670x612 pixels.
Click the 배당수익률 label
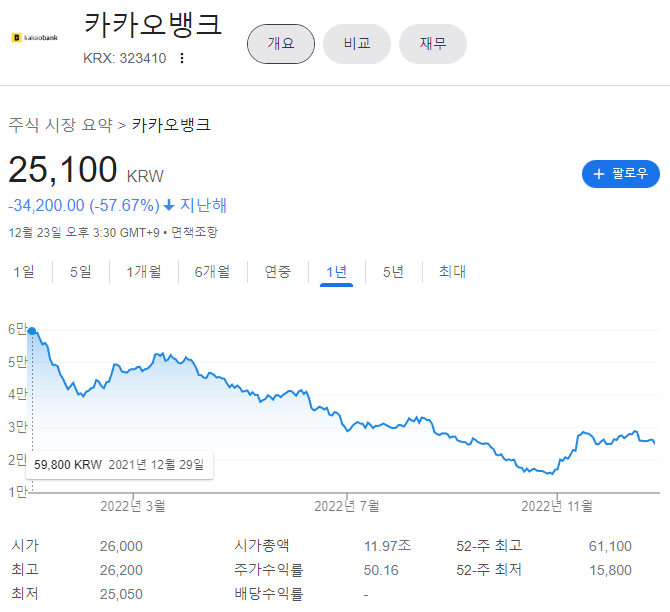click(268, 594)
